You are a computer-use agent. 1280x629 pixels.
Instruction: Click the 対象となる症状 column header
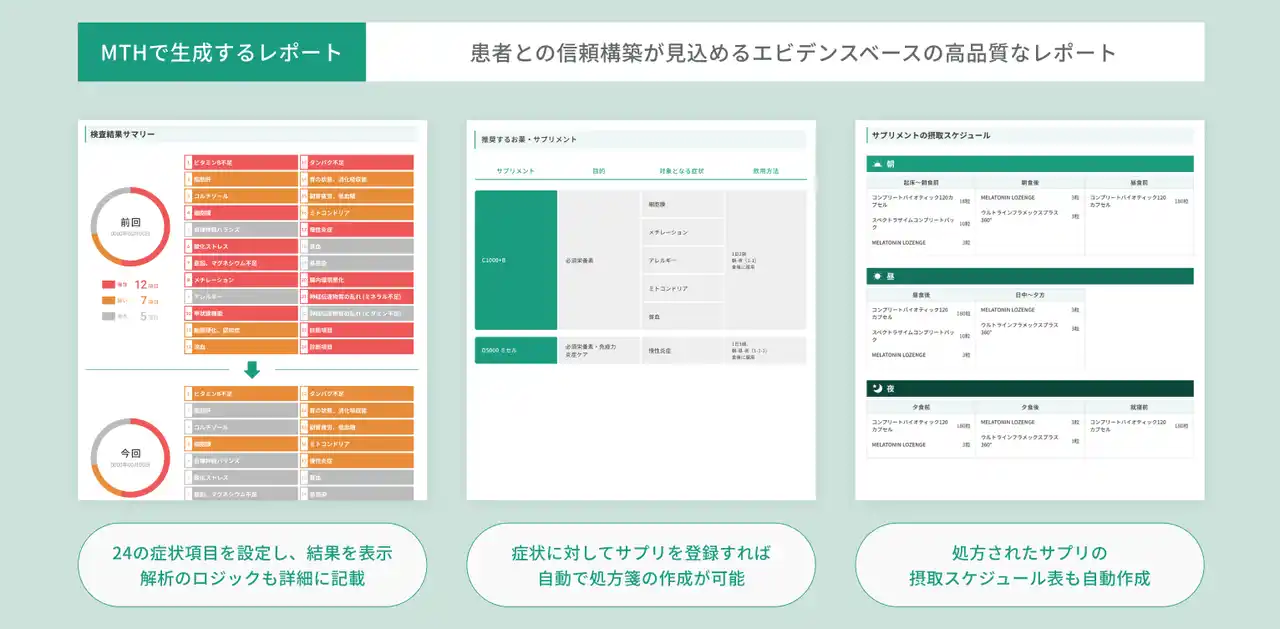pyautogui.click(x=681, y=171)
